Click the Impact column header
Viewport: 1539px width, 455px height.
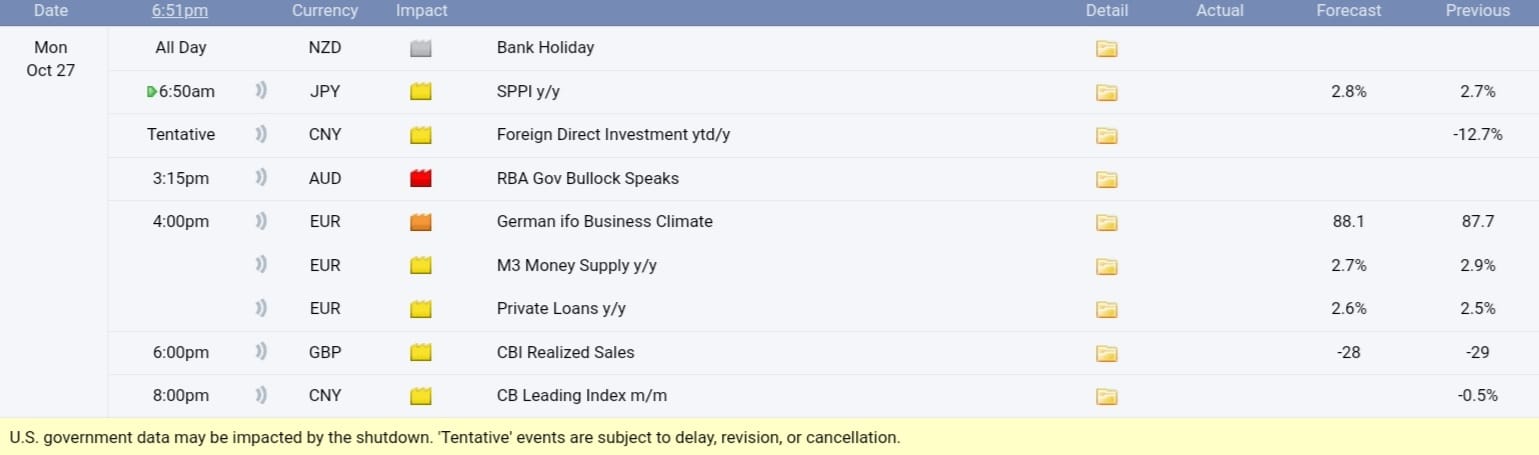422,11
